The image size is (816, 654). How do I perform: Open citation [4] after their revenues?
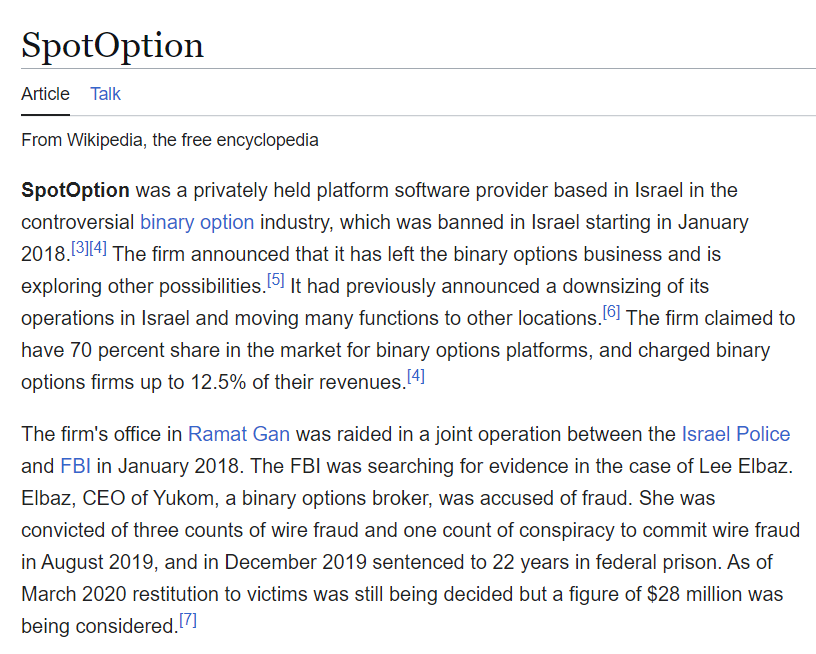(416, 376)
